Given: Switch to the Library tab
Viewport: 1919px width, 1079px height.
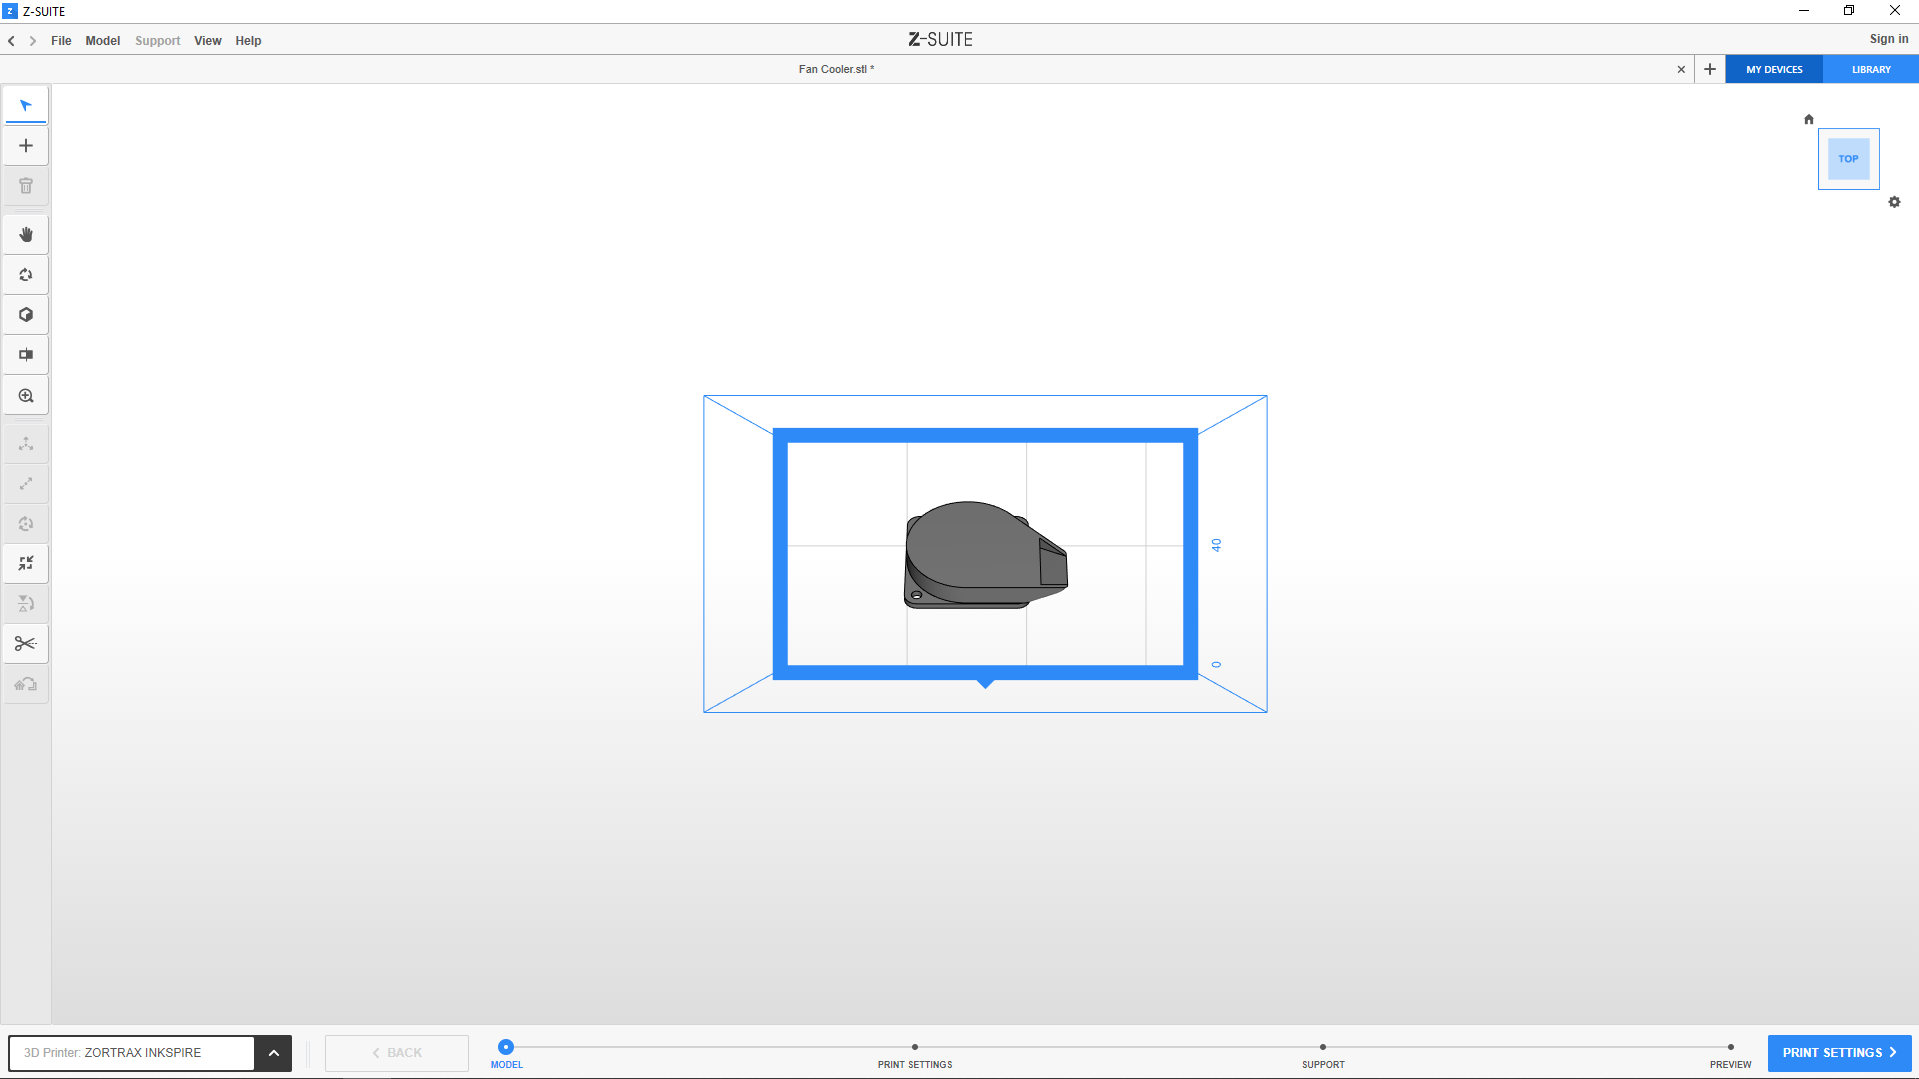Looking at the screenshot, I should coord(1870,70).
